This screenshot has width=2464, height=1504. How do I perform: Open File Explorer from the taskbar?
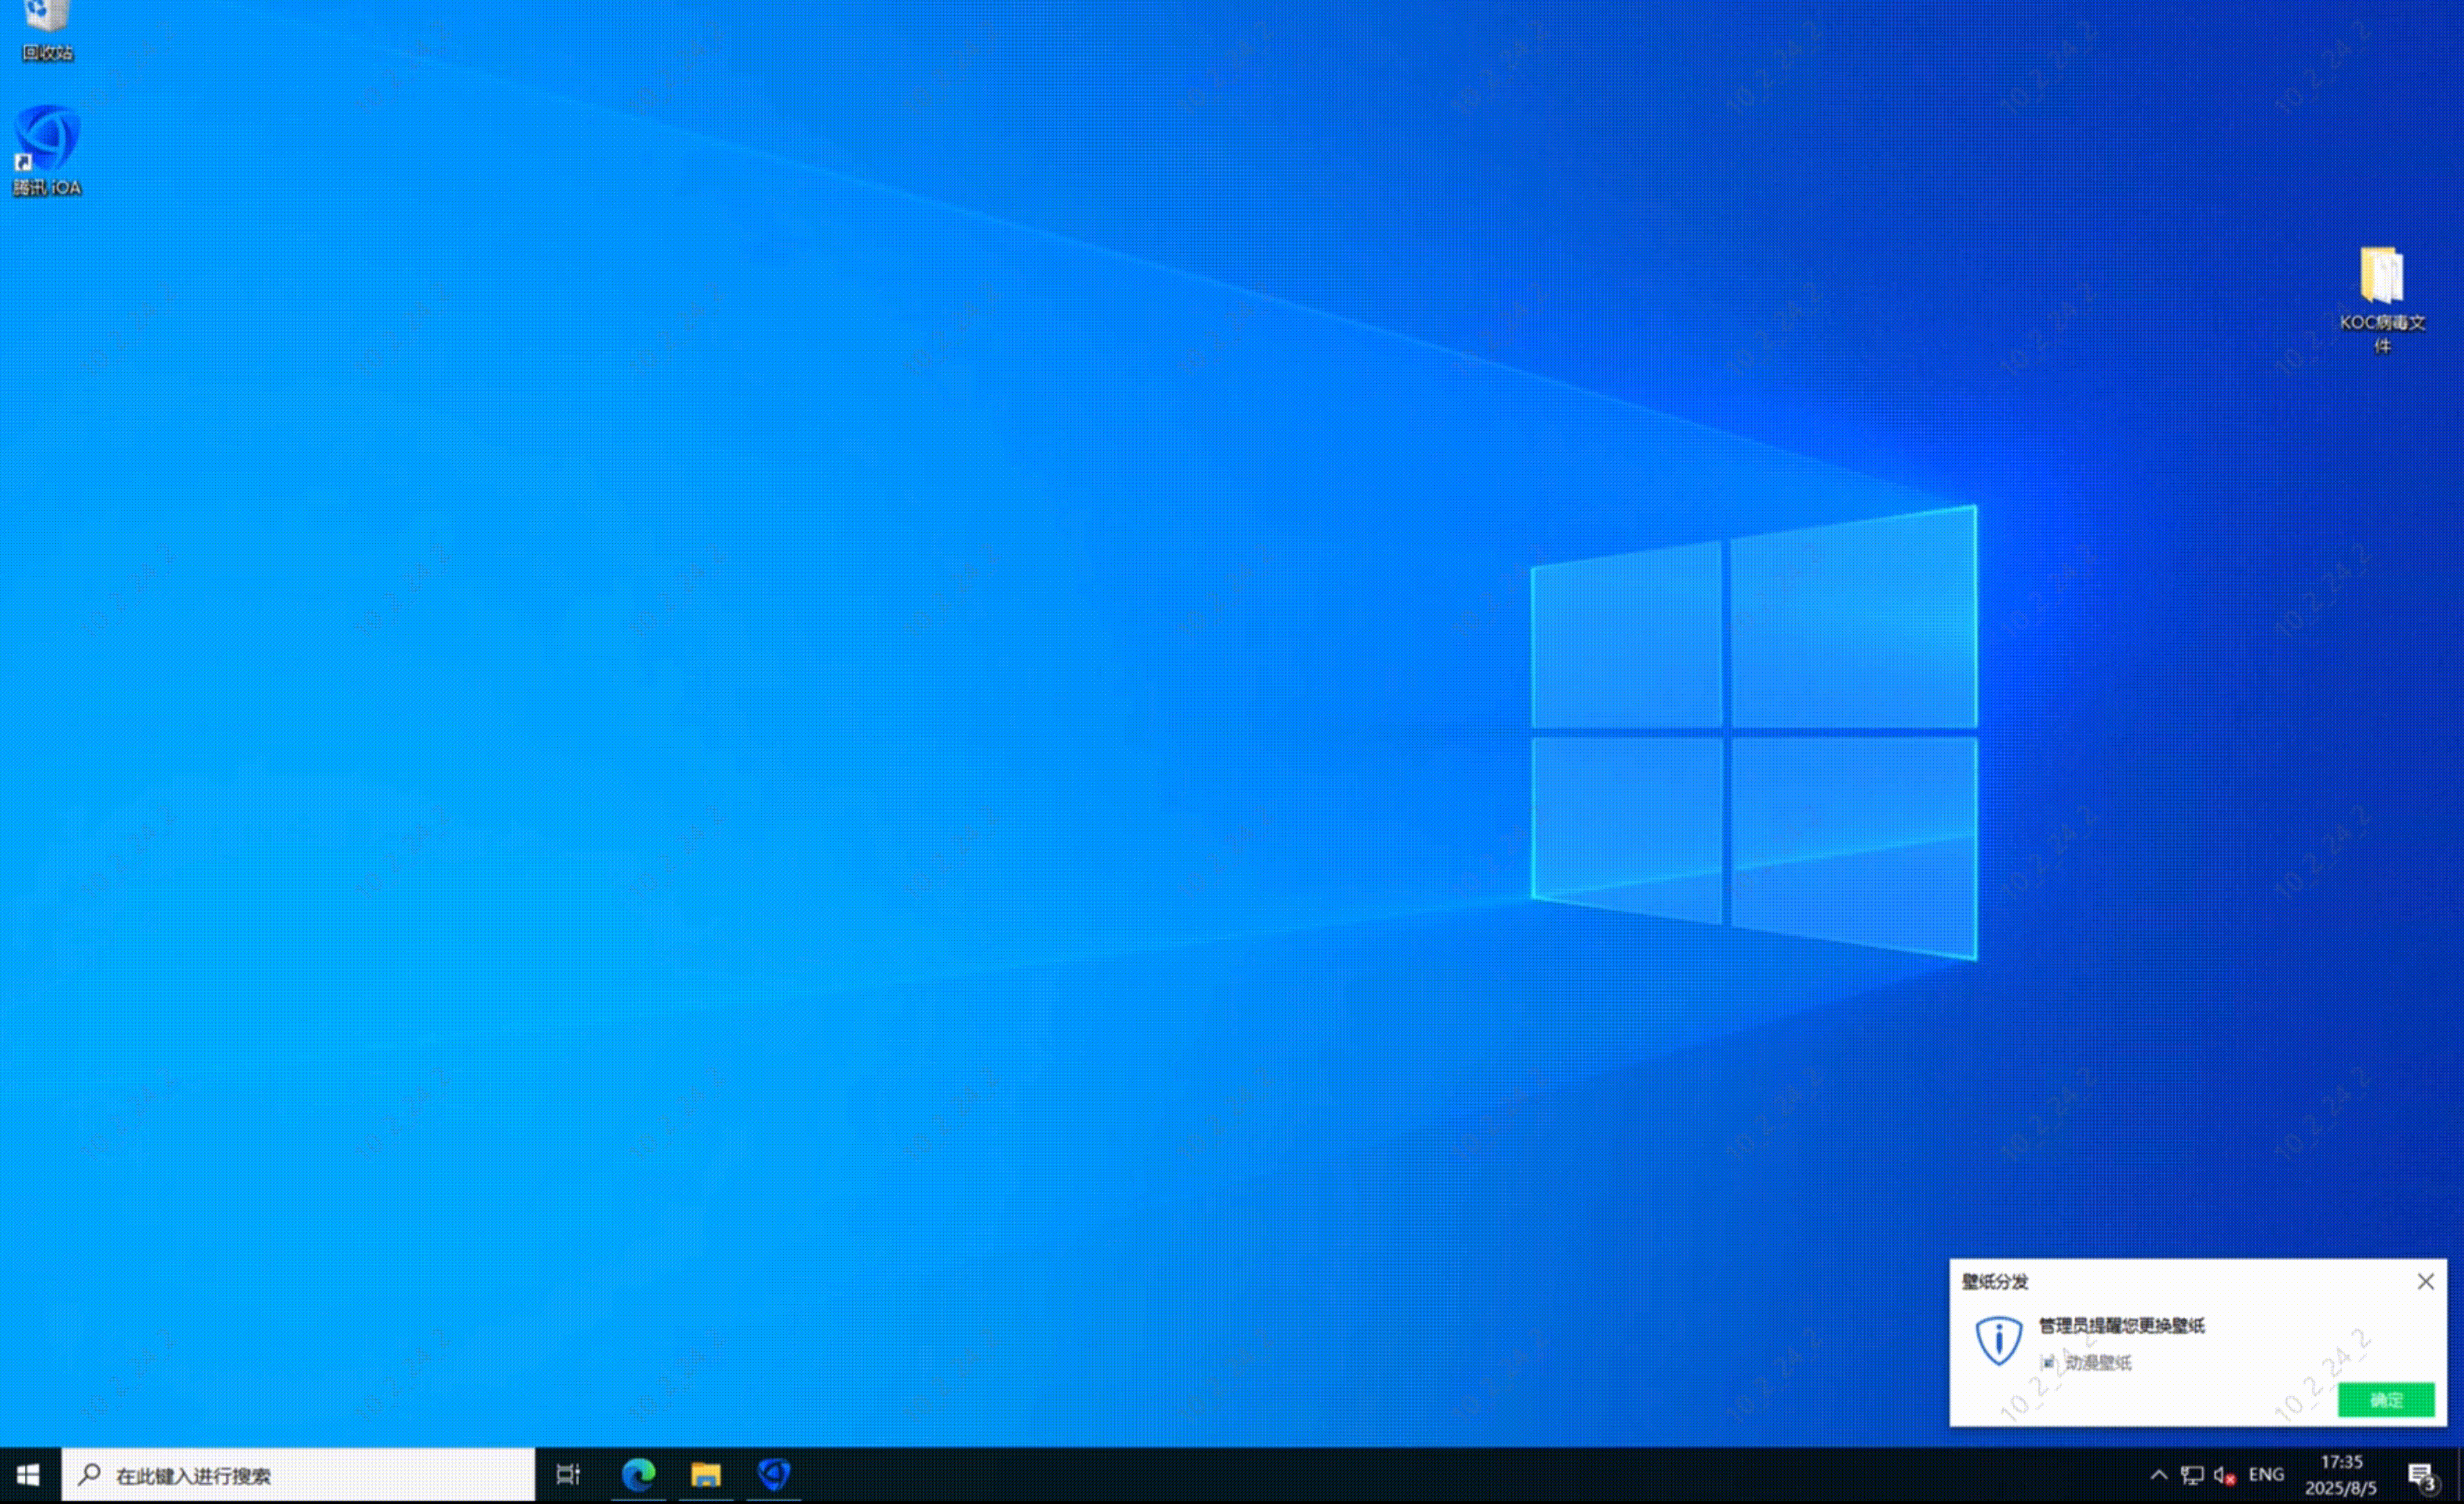point(706,1475)
